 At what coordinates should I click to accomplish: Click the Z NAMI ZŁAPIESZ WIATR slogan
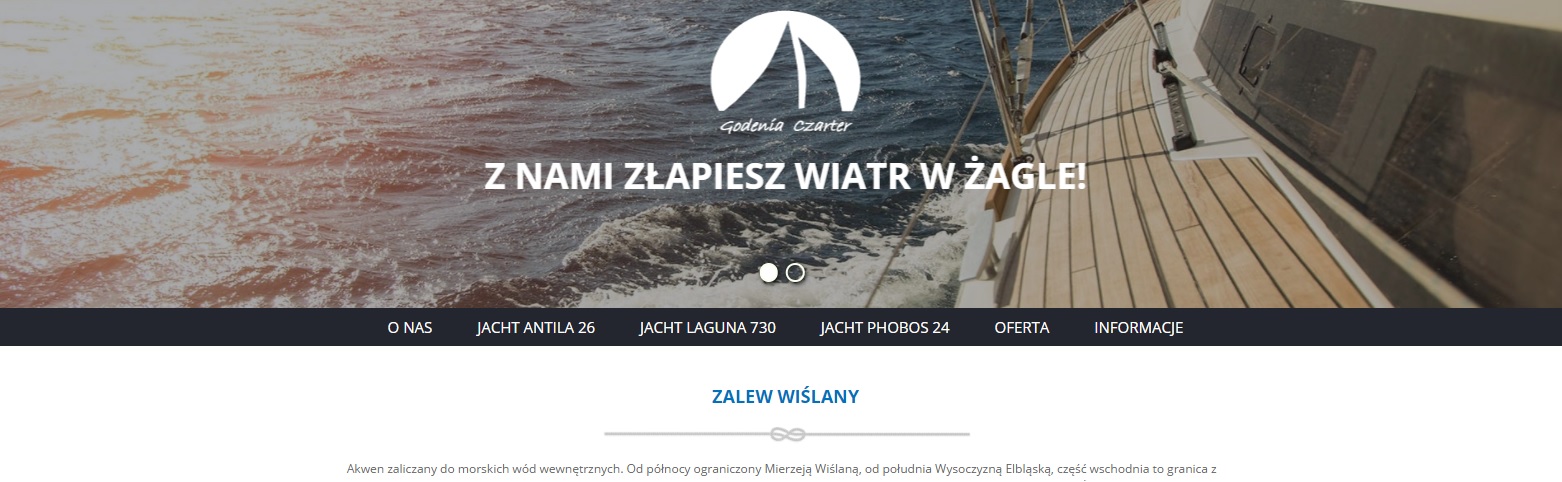point(785,176)
